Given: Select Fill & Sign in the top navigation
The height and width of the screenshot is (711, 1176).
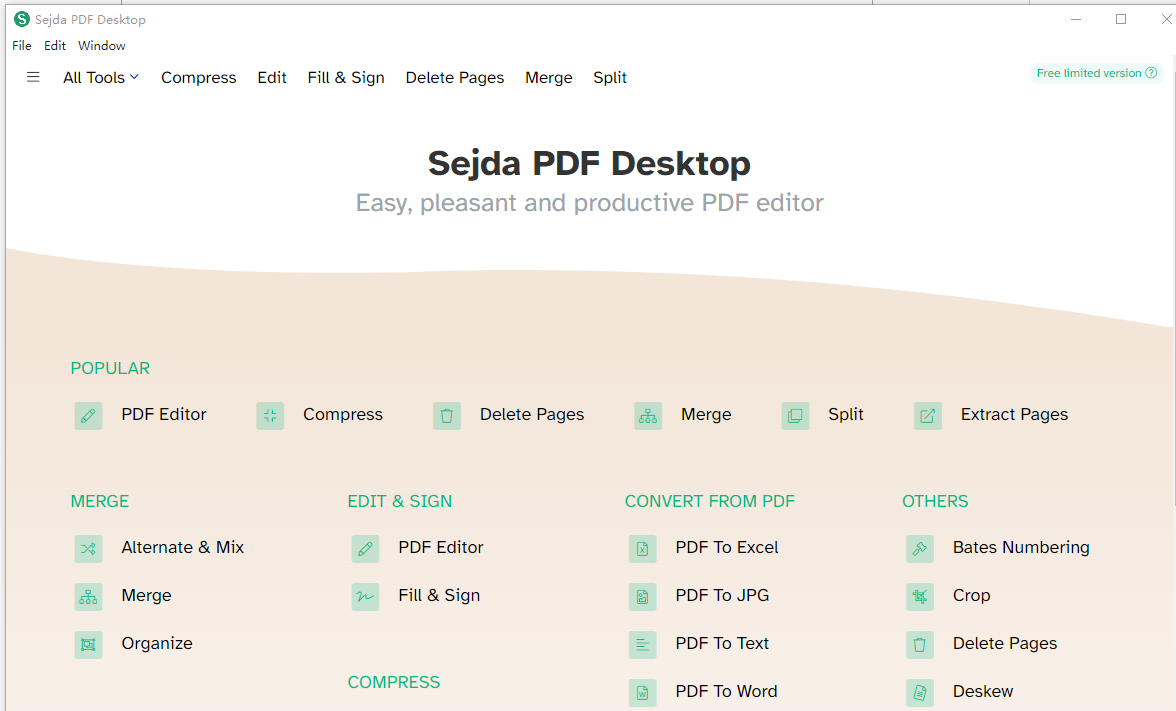Looking at the screenshot, I should click(346, 77).
